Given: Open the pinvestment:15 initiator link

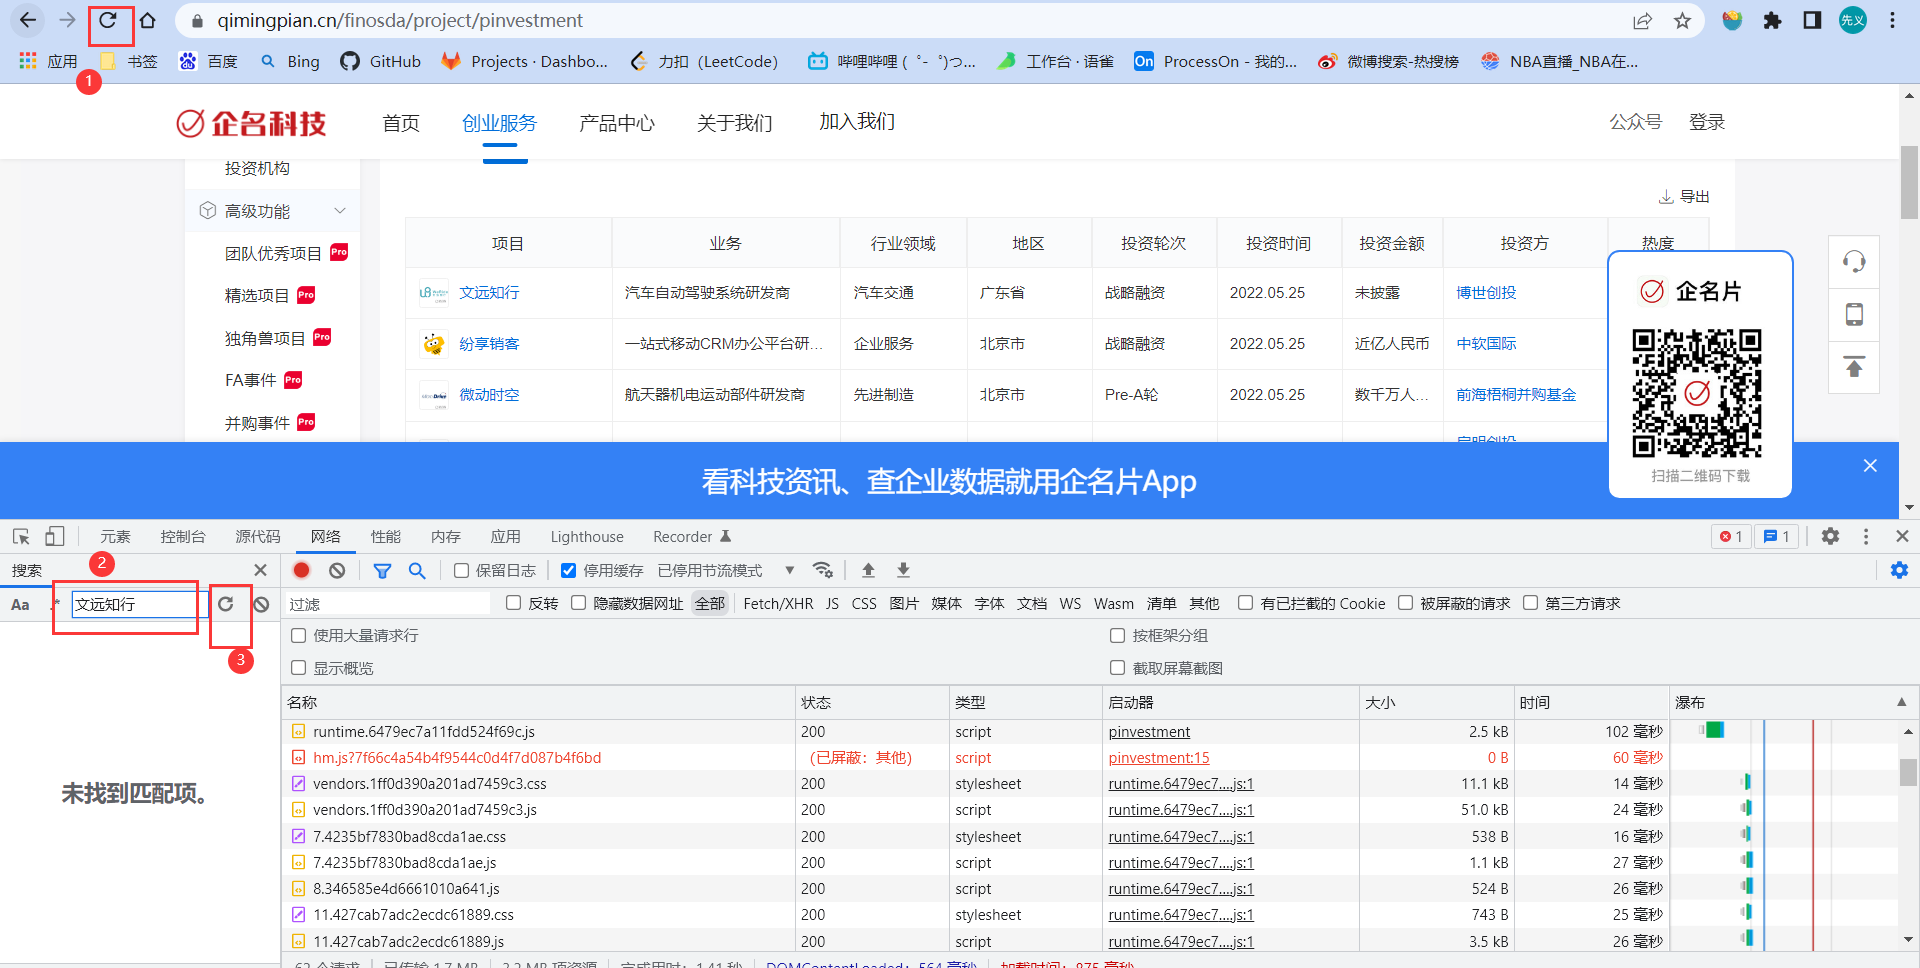Looking at the screenshot, I should coord(1159,758).
